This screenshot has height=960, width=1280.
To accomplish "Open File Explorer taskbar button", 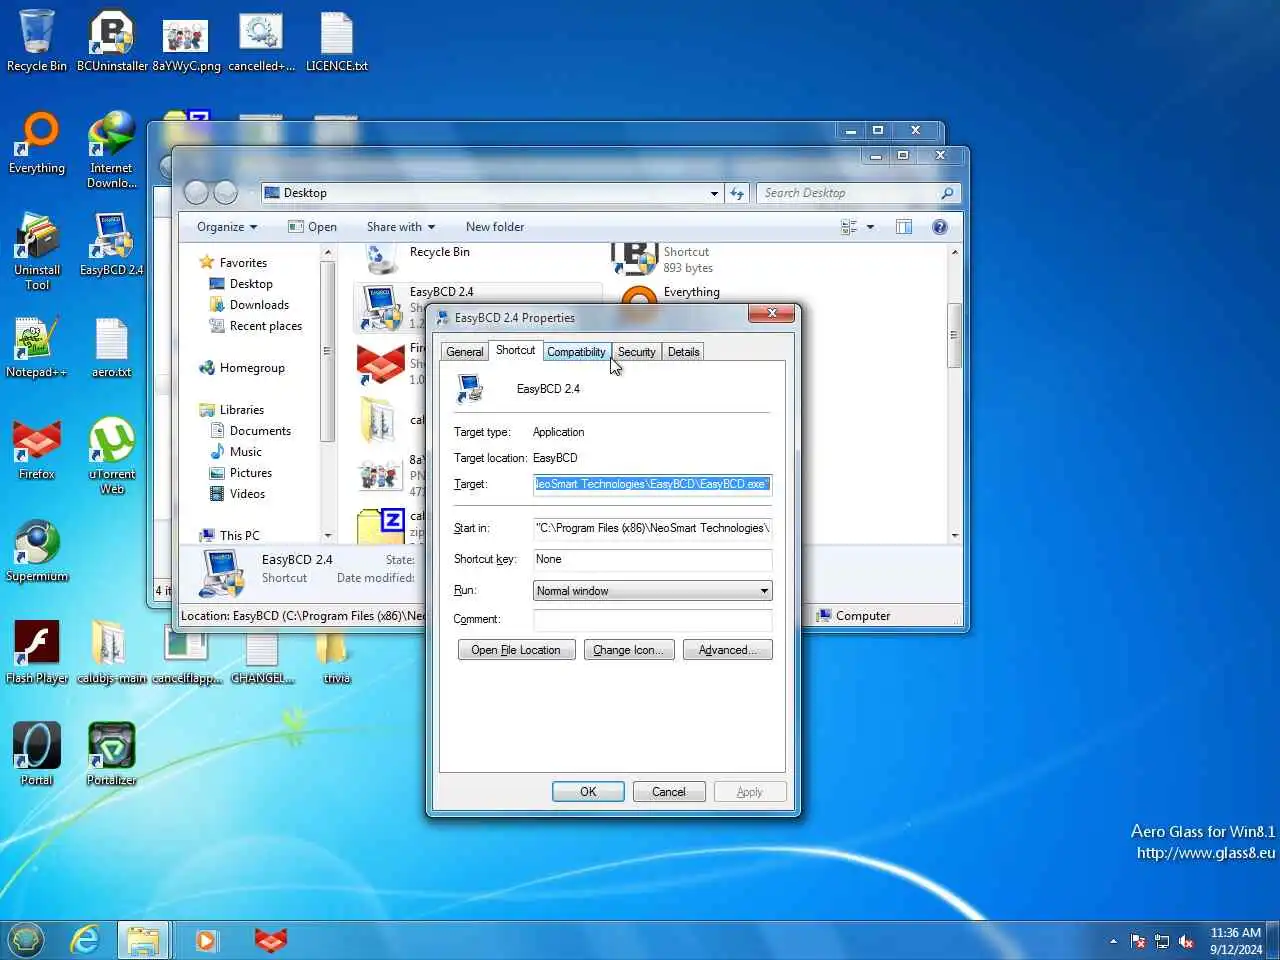I will [143, 940].
